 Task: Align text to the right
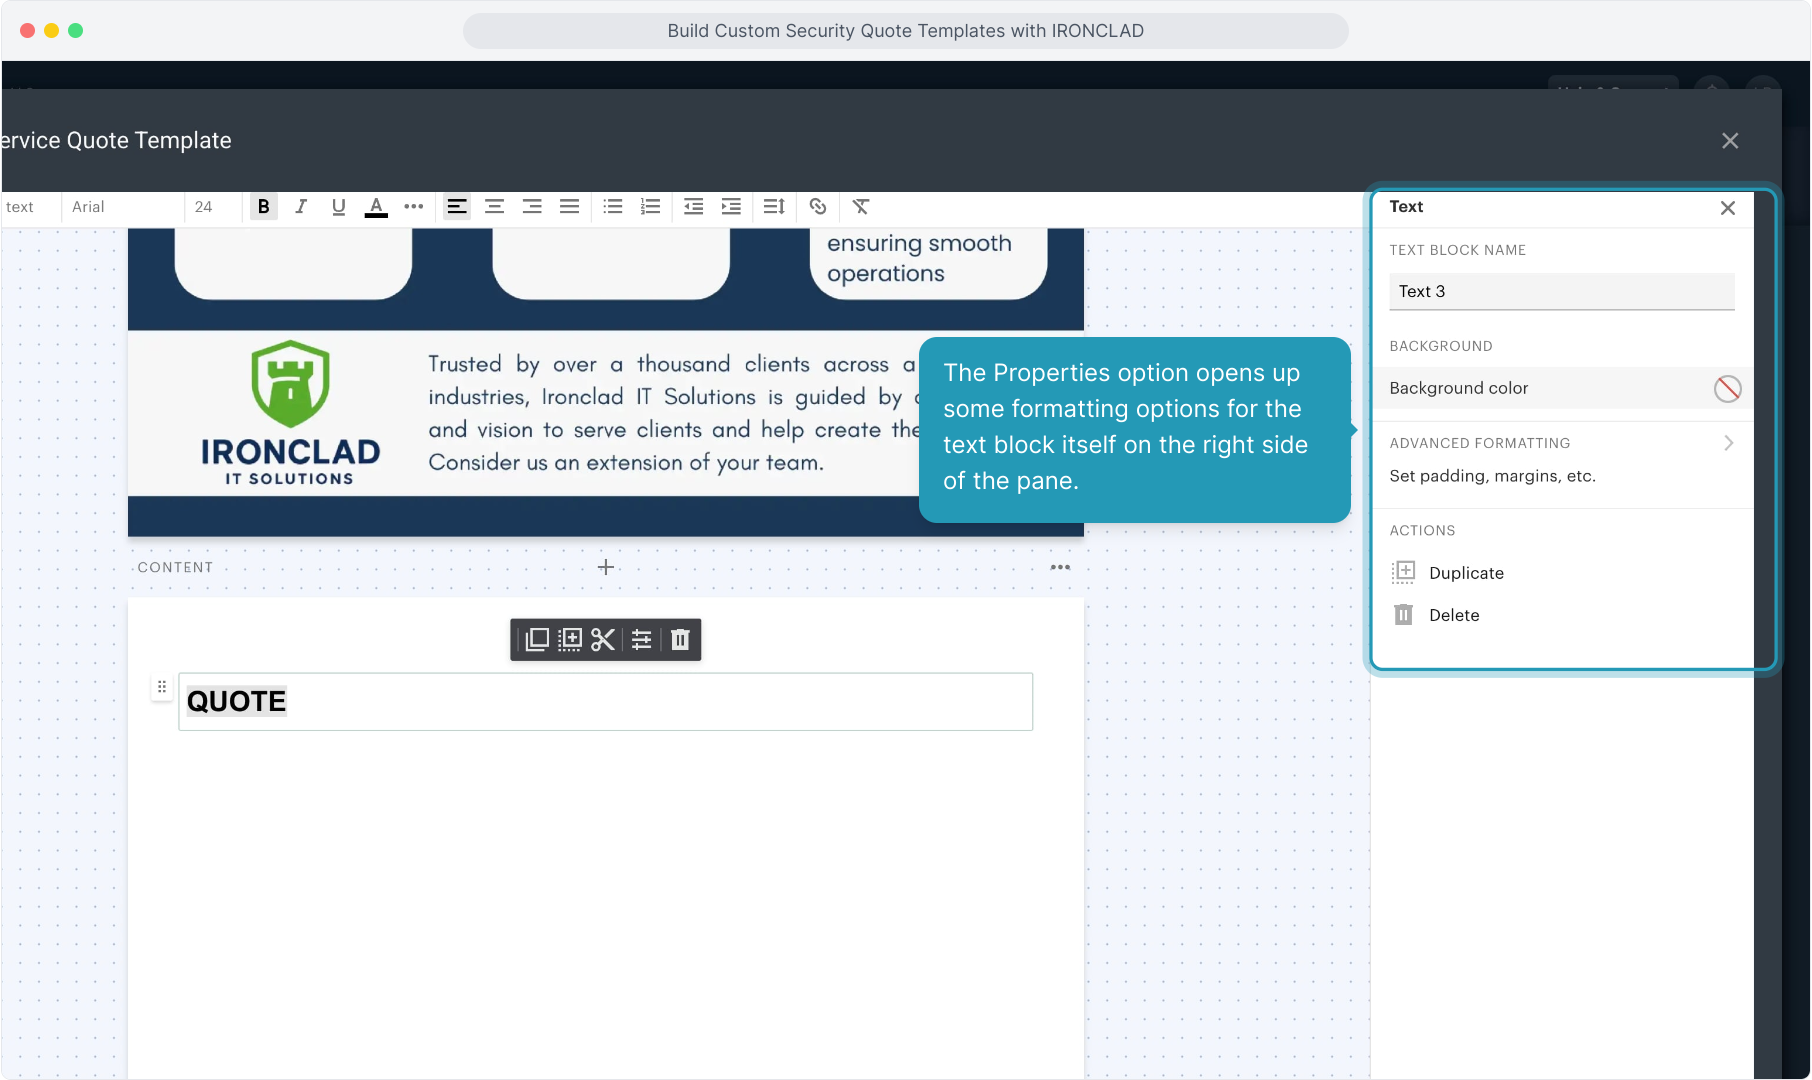tap(532, 207)
